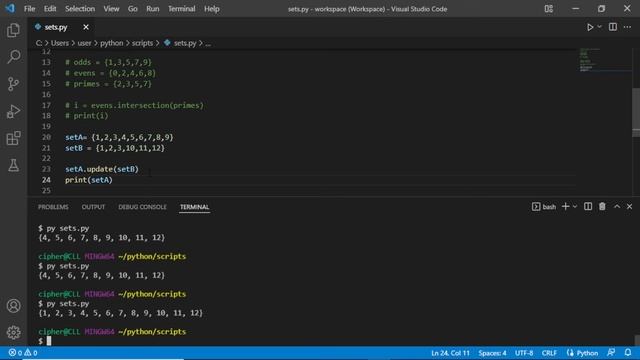
Task: Run Python file with play button
Action: [x=590, y=27]
